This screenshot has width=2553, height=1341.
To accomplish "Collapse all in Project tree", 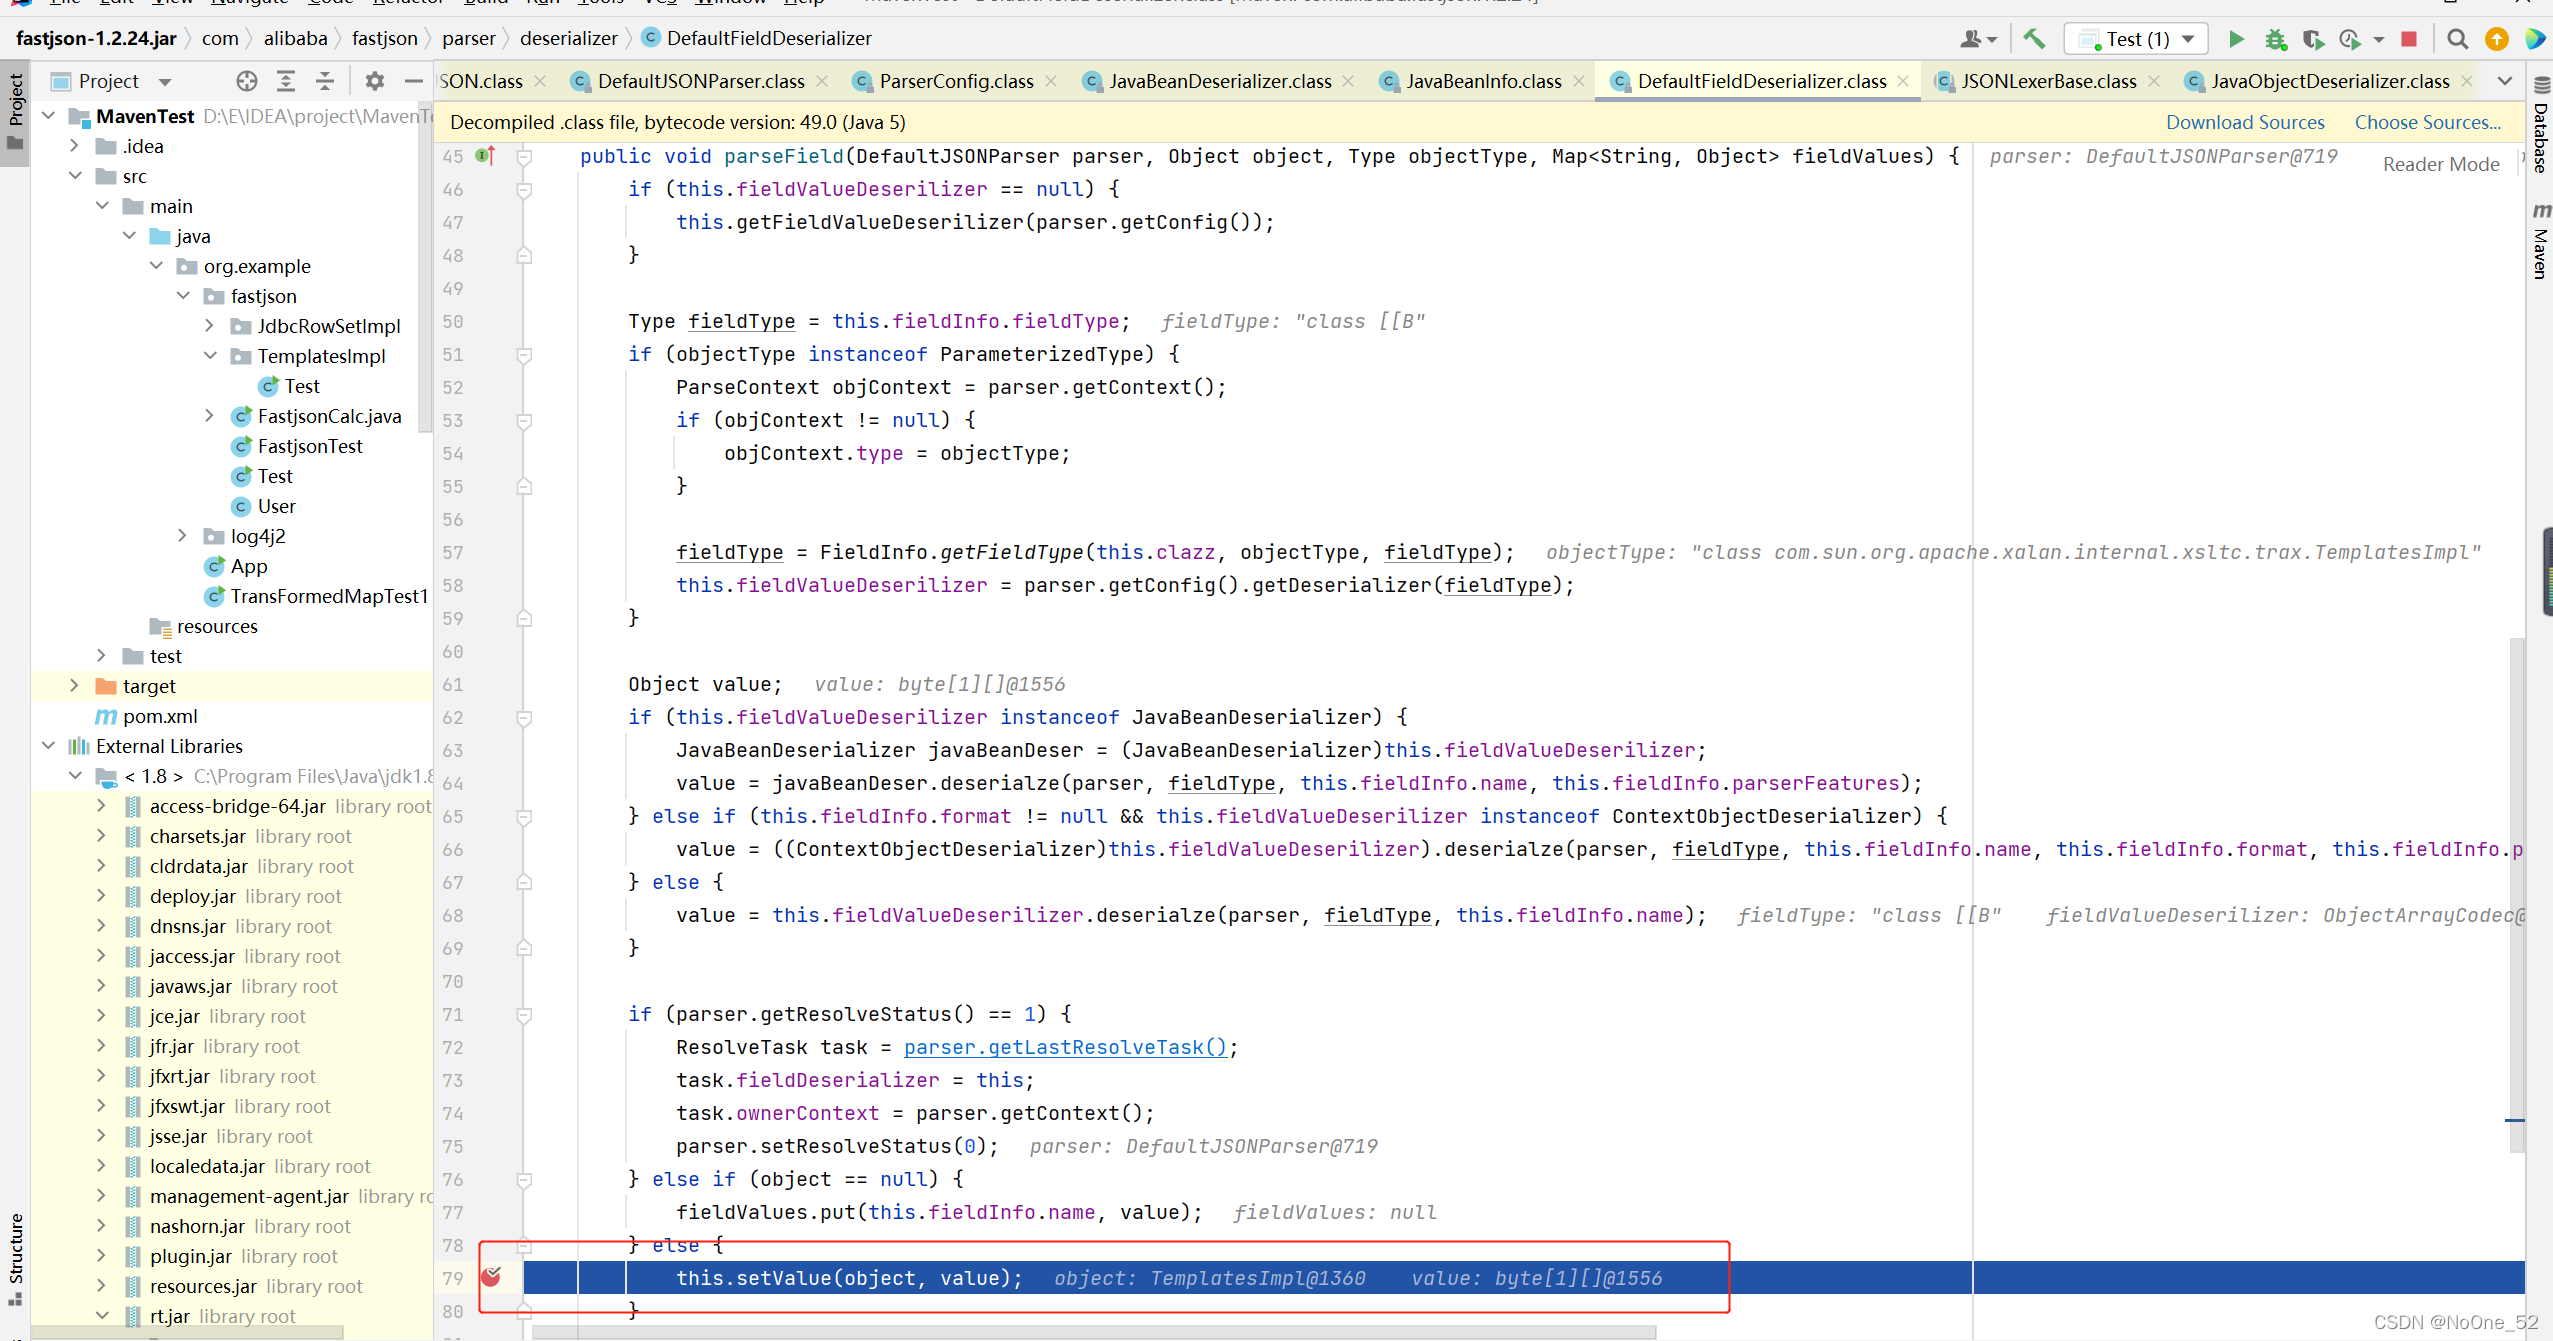I will tap(325, 81).
